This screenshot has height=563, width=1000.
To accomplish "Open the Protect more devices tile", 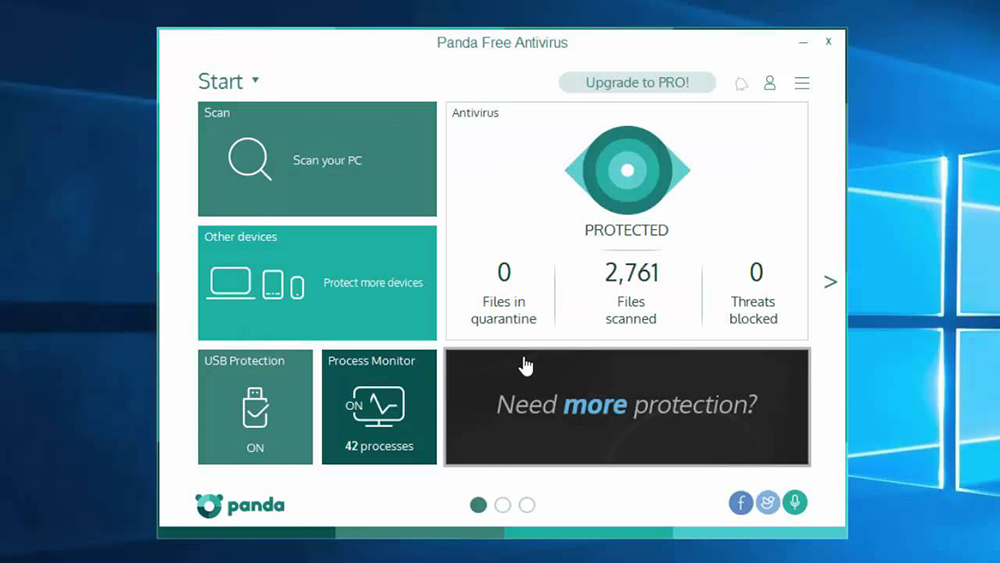I will tap(317, 283).
